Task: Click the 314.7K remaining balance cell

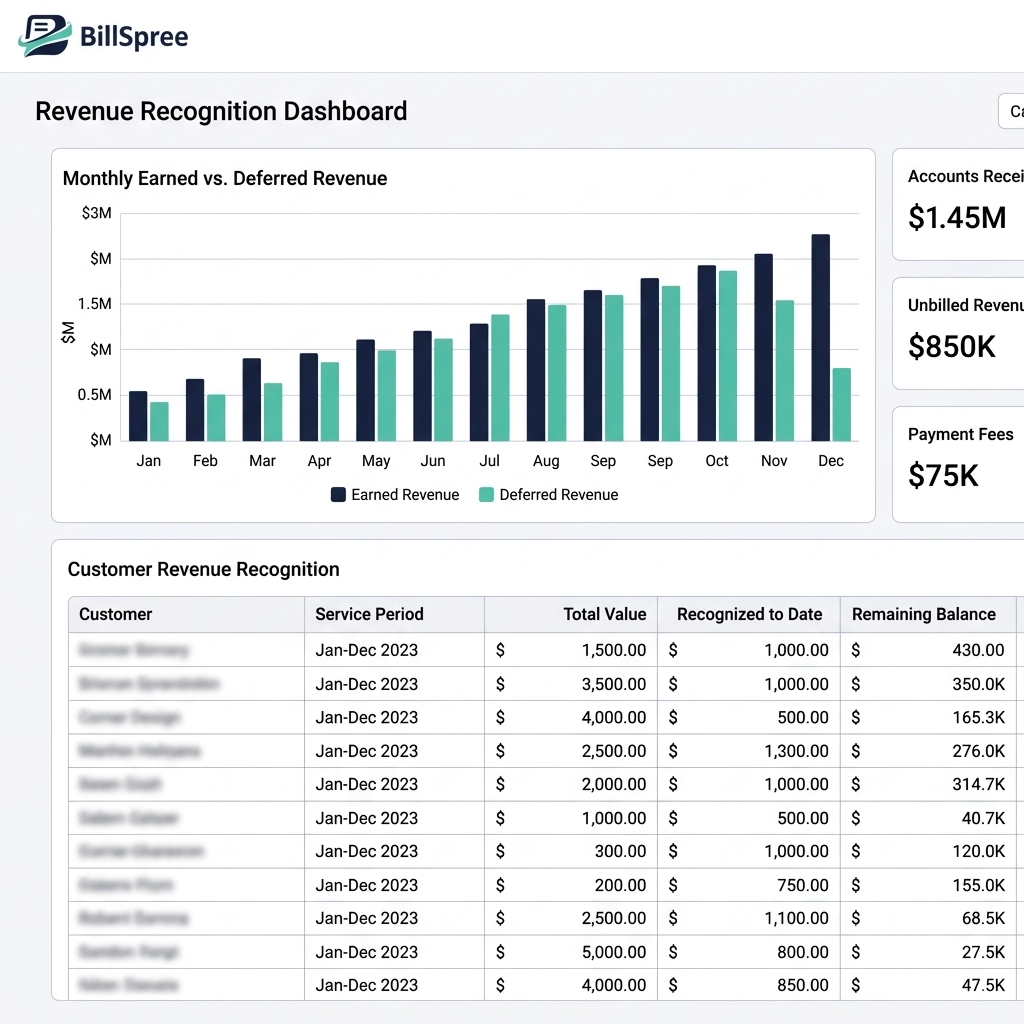Action: coord(928,784)
